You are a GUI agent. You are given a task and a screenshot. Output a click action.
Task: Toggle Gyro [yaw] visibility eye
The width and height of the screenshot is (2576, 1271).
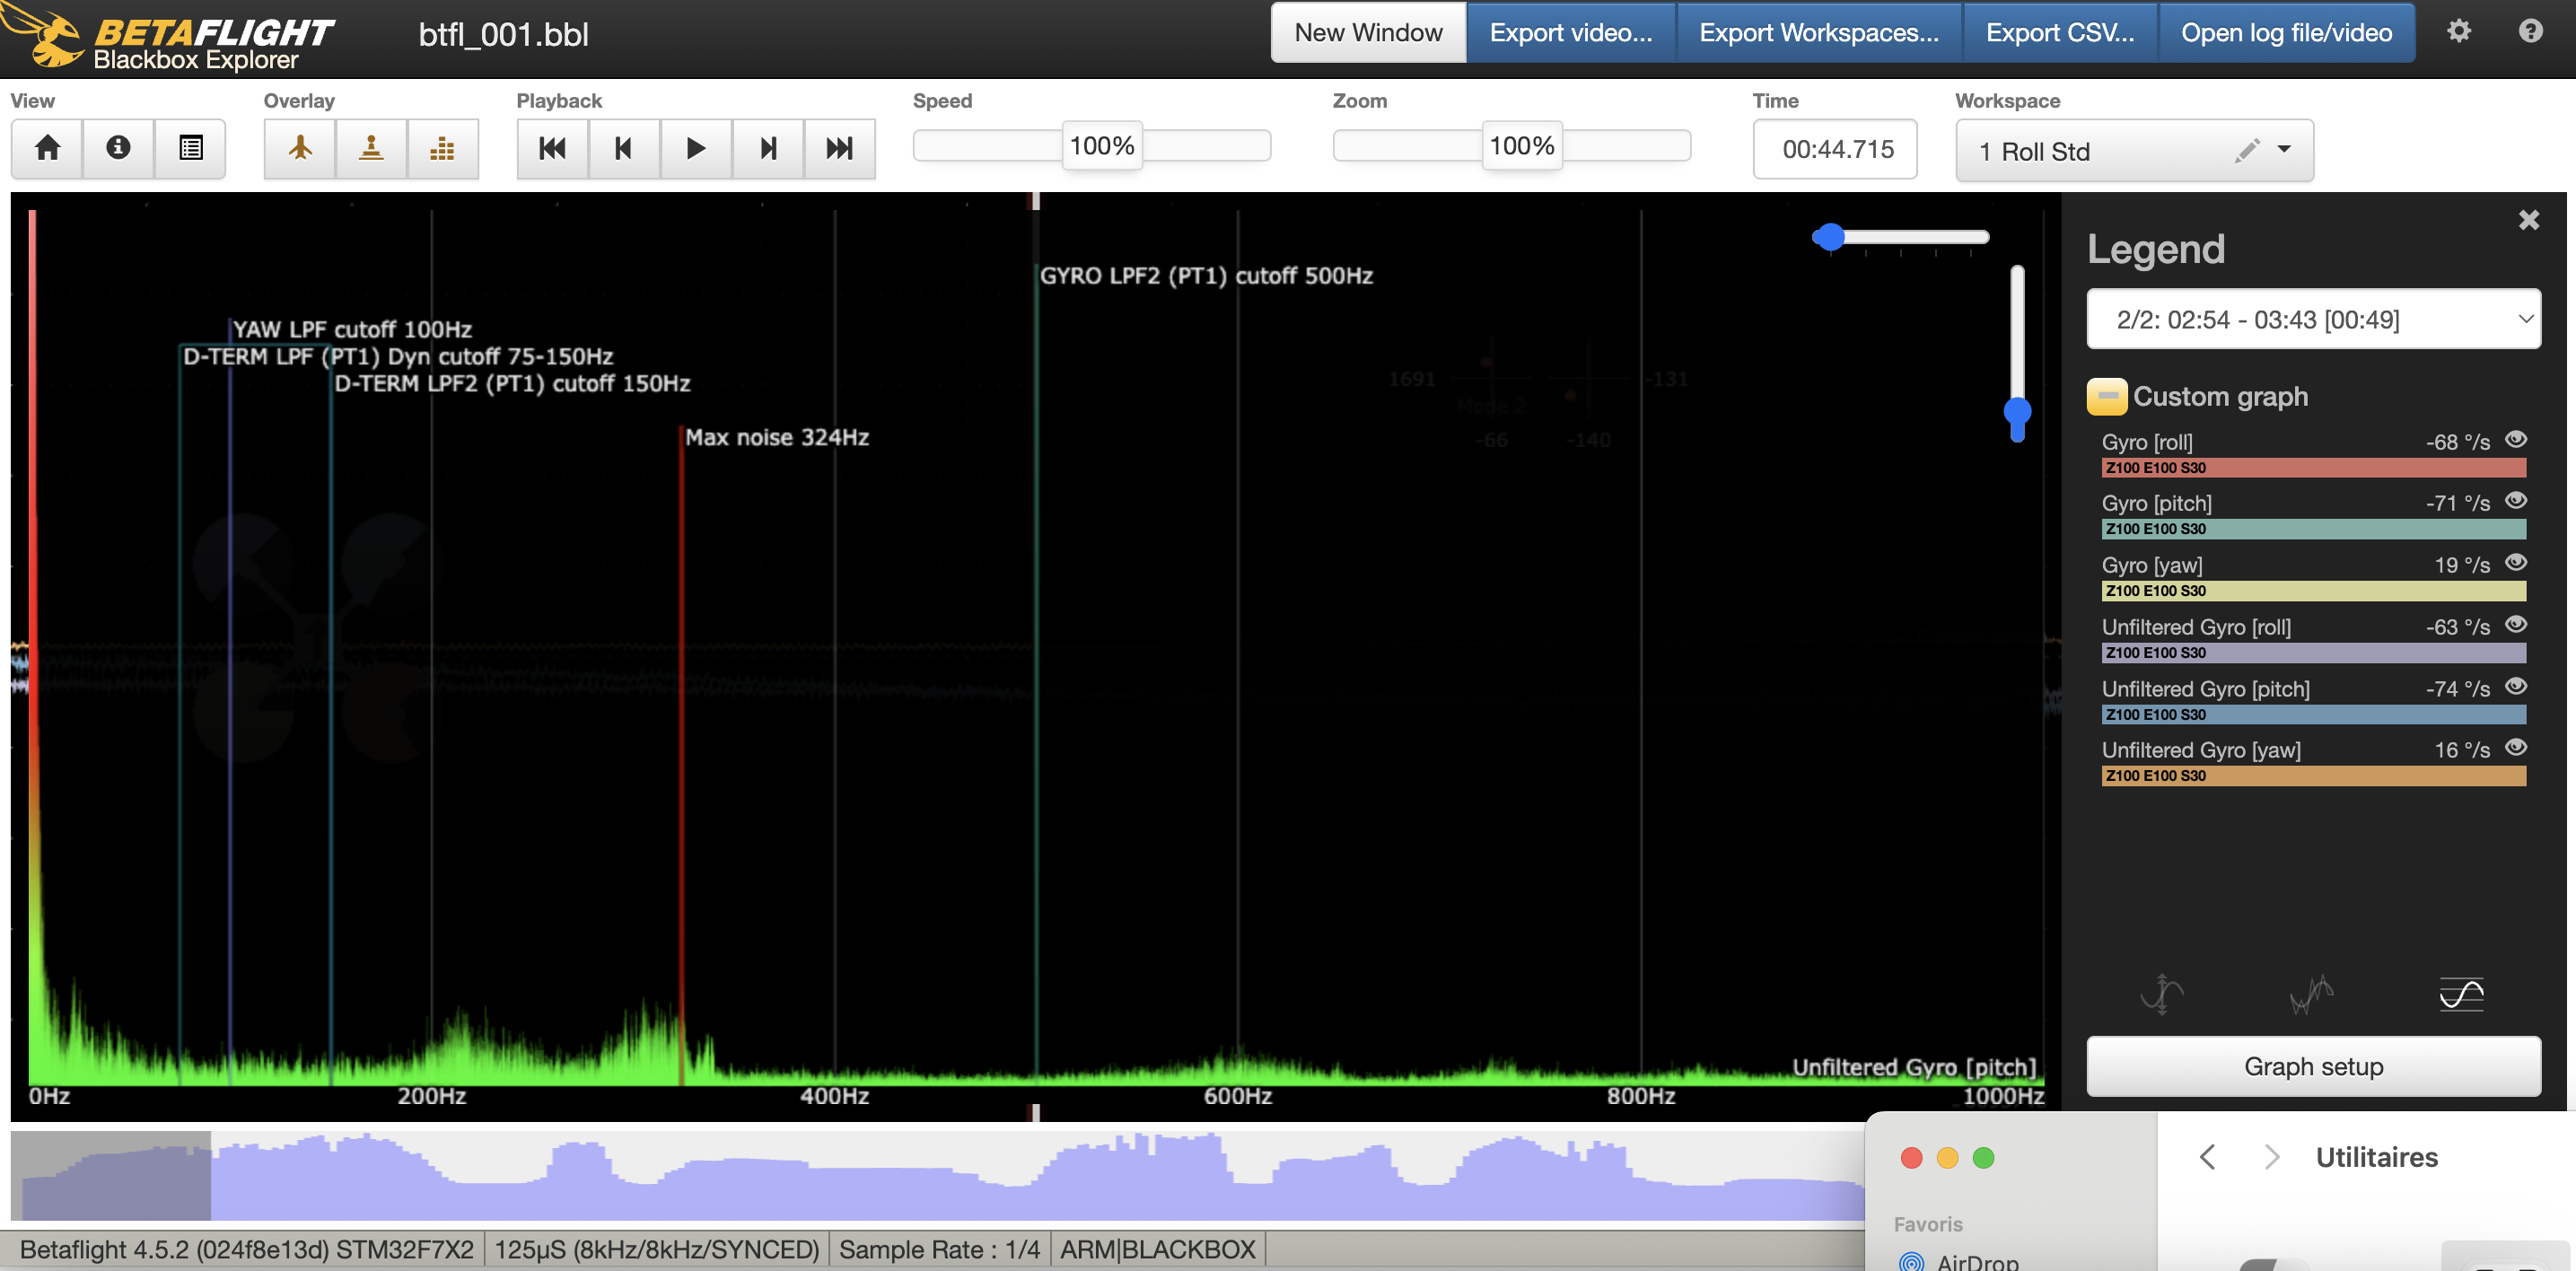point(2516,562)
